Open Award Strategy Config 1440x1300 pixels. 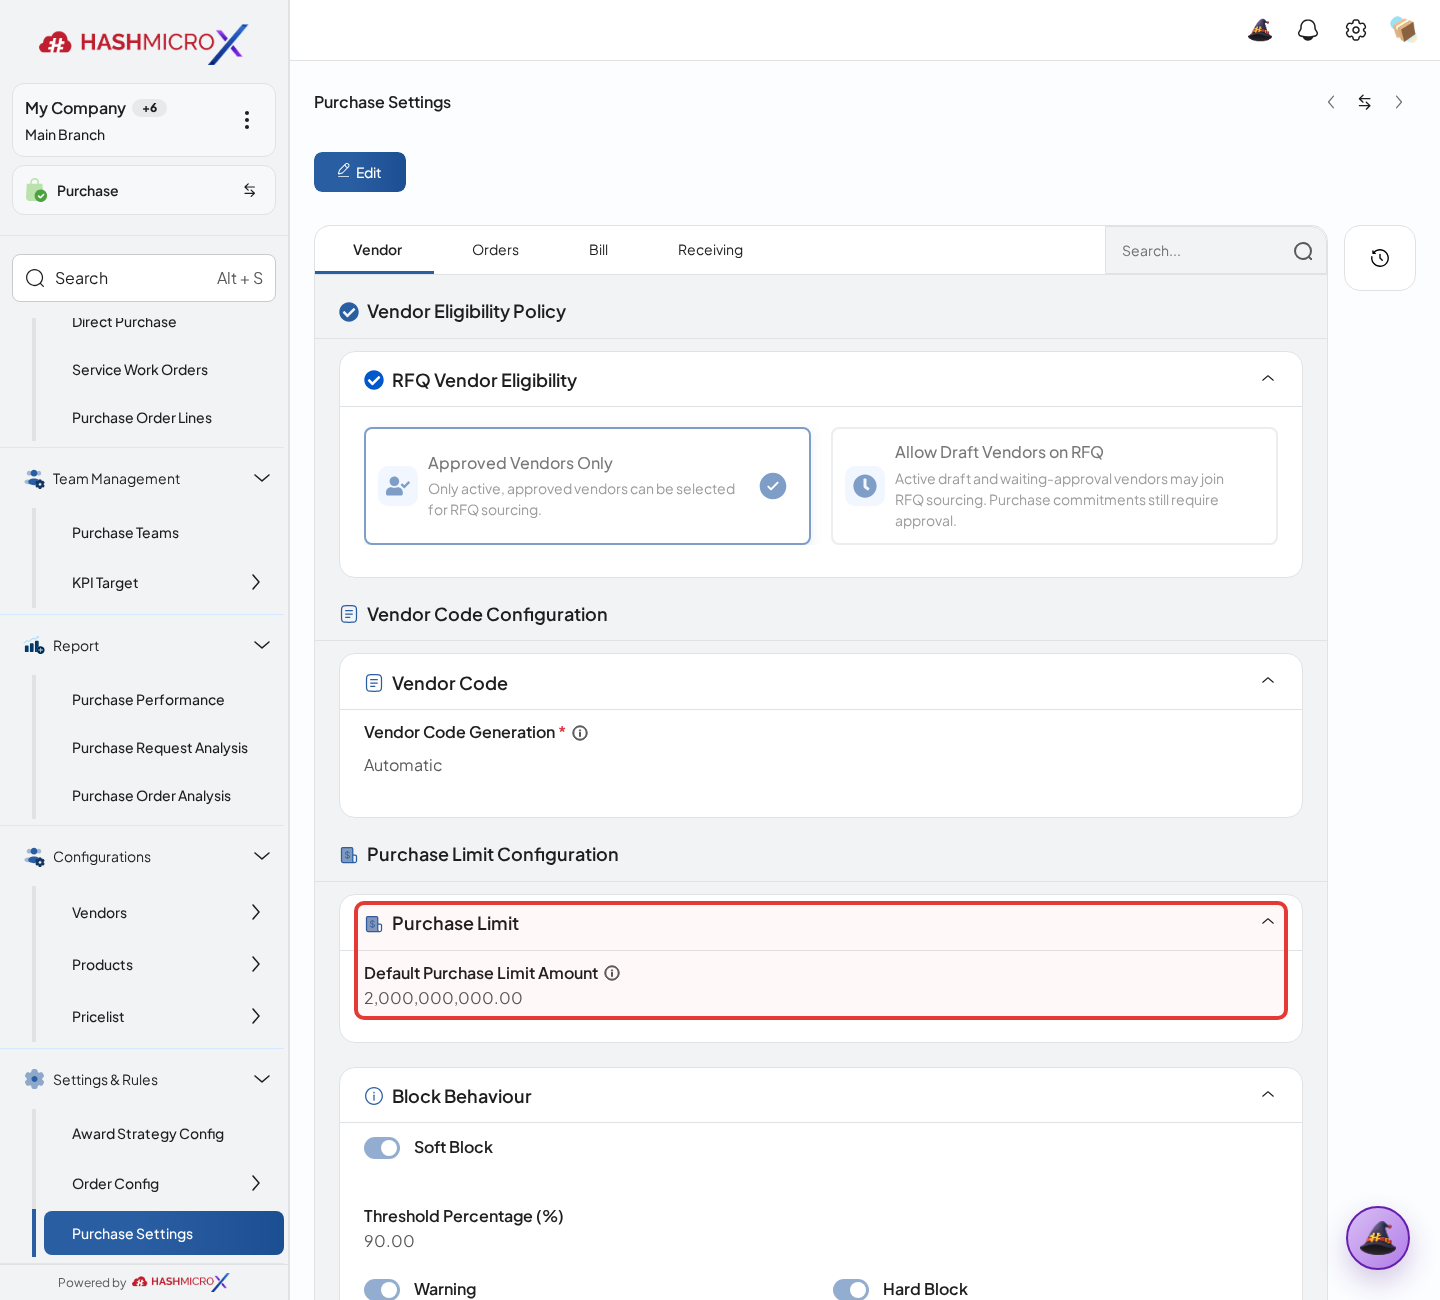pos(148,1134)
